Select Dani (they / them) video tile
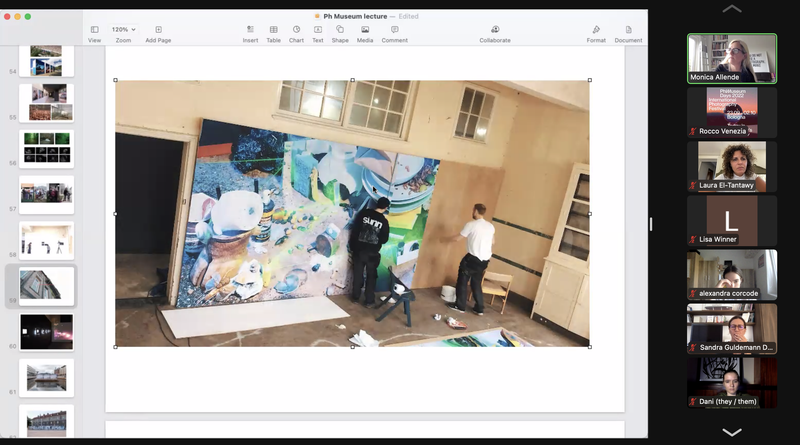The width and height of the screenshot is (800, 445). [732, 383]
